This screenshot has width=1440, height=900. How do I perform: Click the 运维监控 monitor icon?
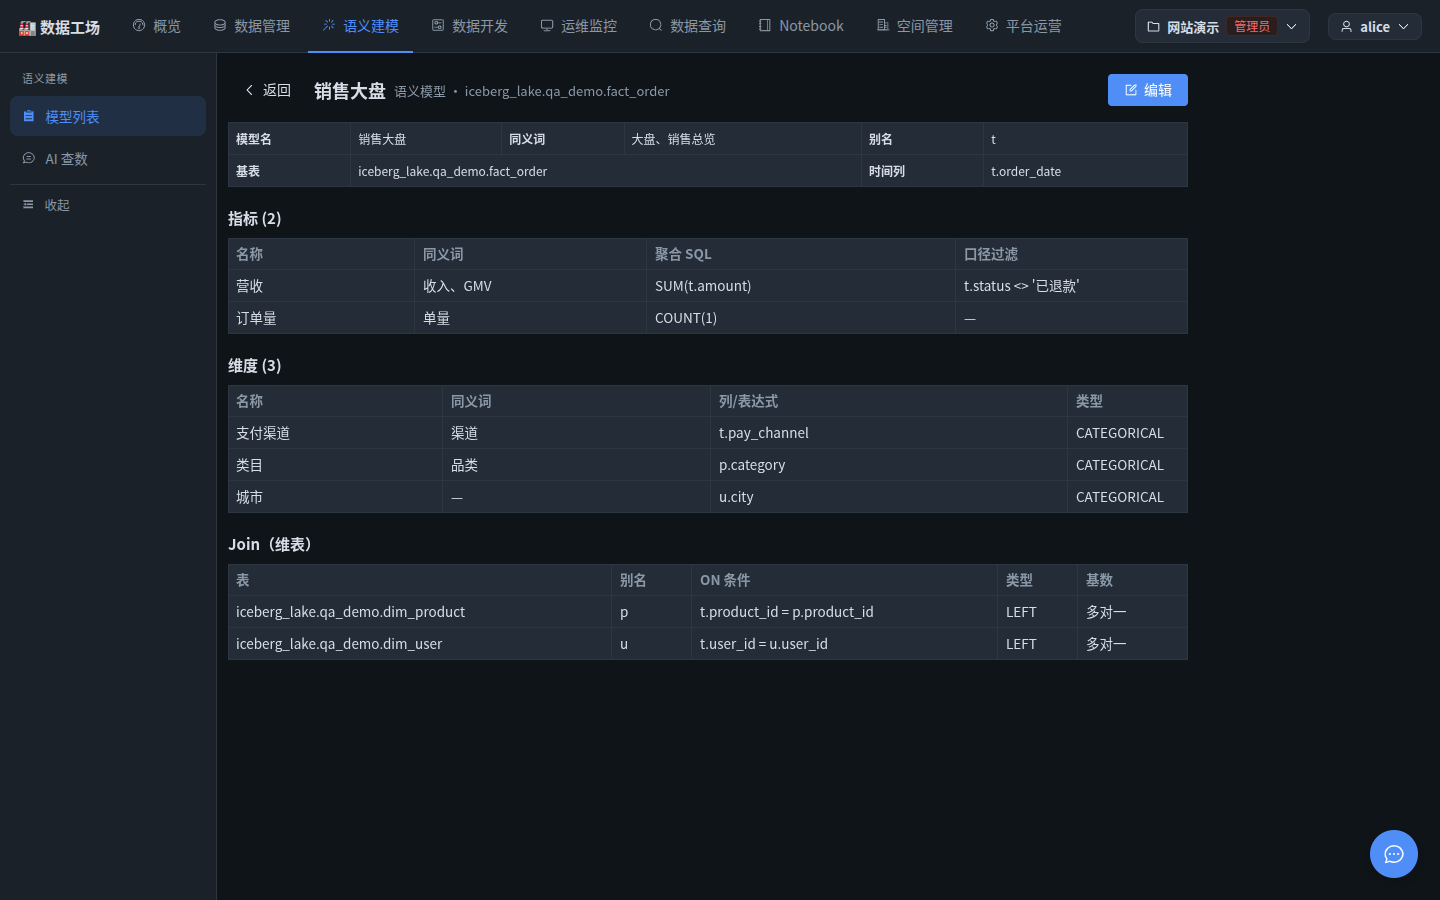547,25
